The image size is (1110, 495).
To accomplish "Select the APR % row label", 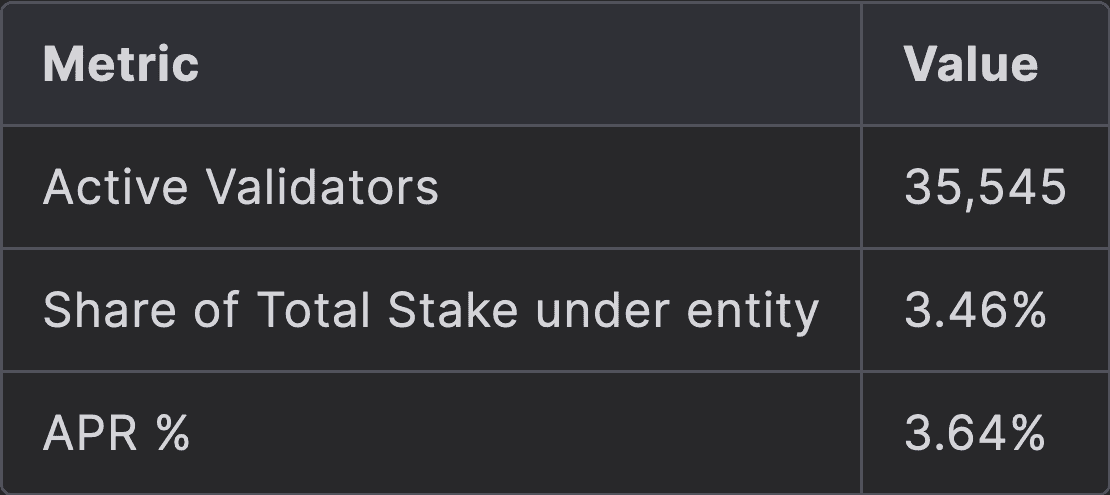I will (116, 434).
